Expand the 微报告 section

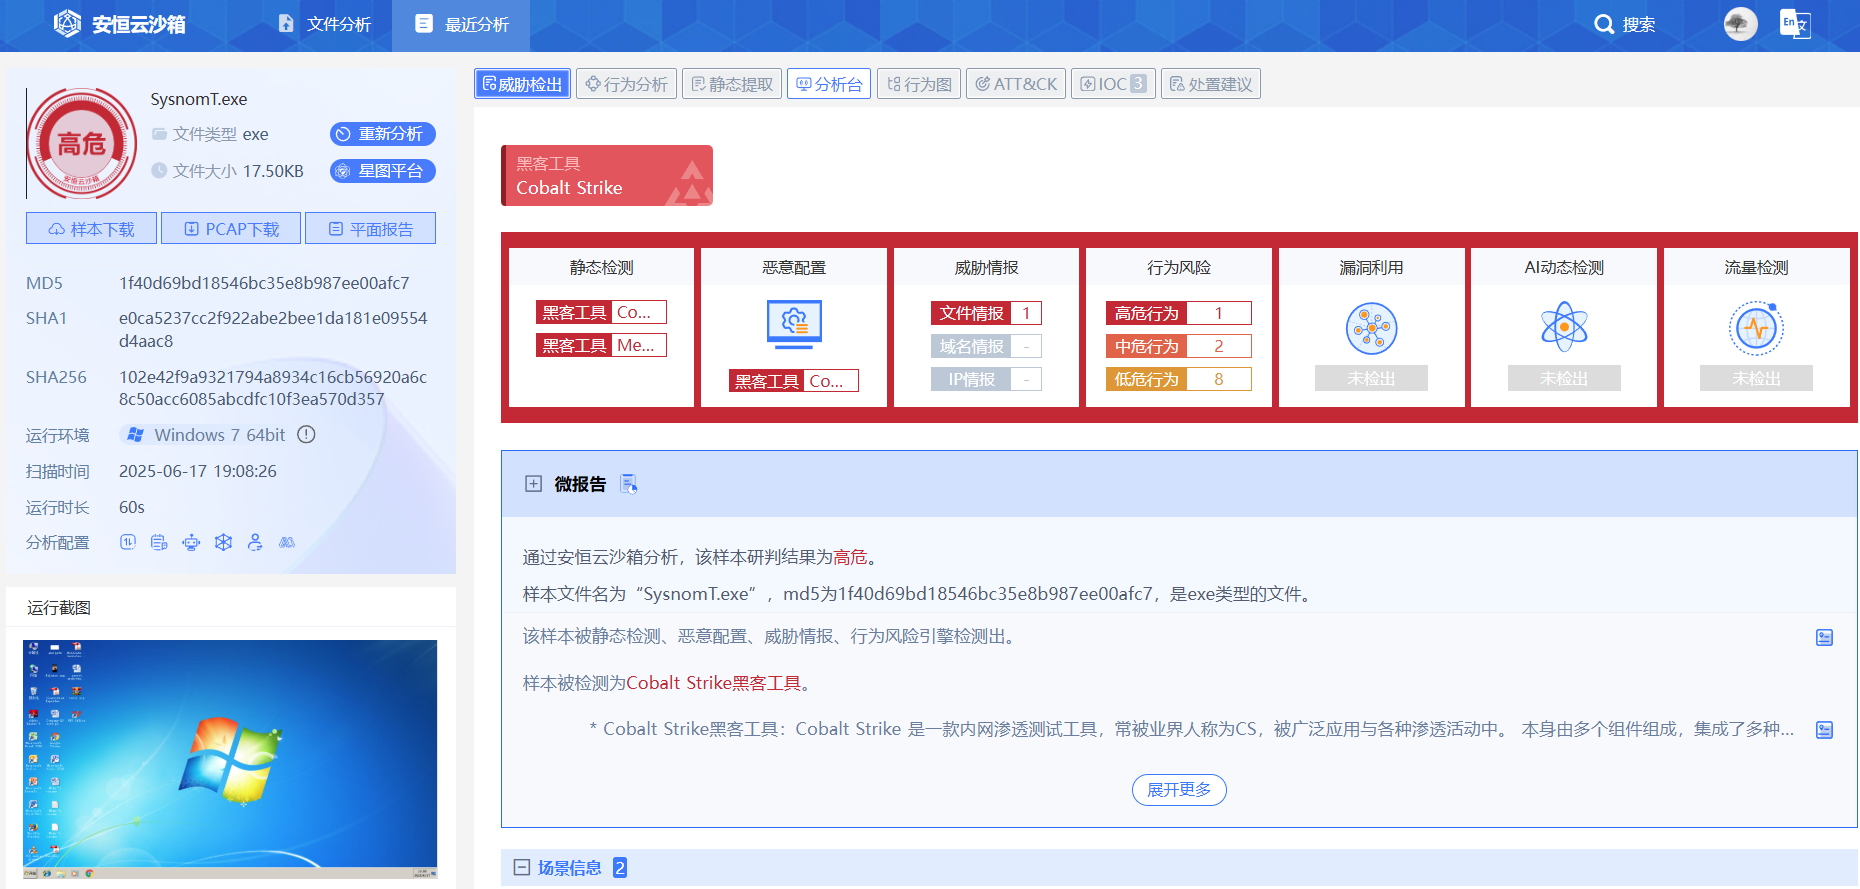click(533, 484)
